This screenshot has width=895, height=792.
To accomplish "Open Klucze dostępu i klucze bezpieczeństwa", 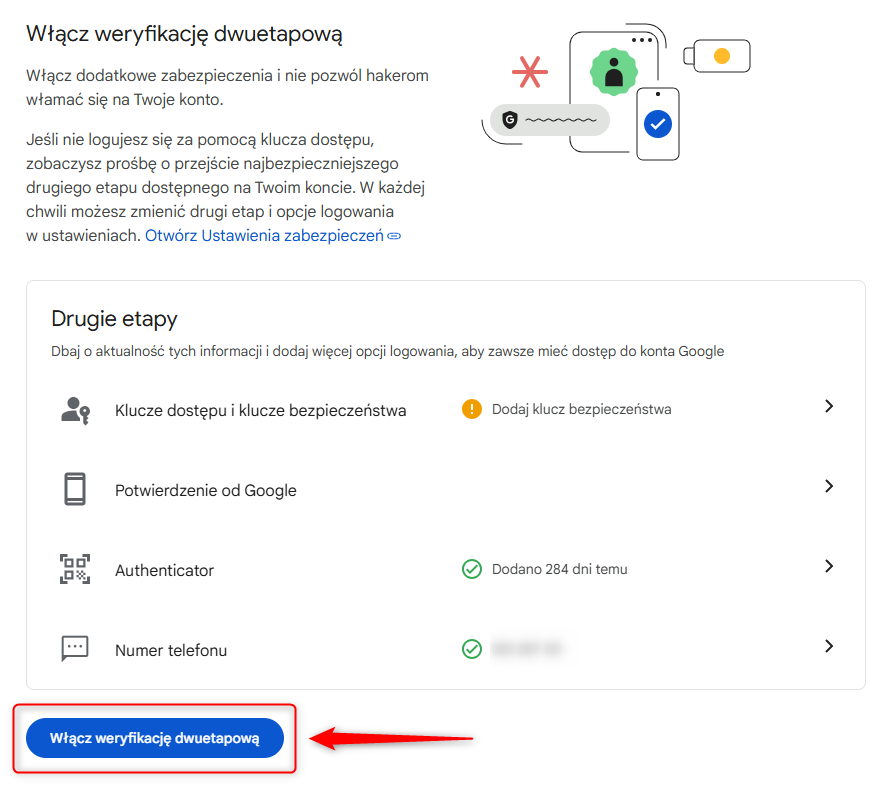I will (260, 411).
